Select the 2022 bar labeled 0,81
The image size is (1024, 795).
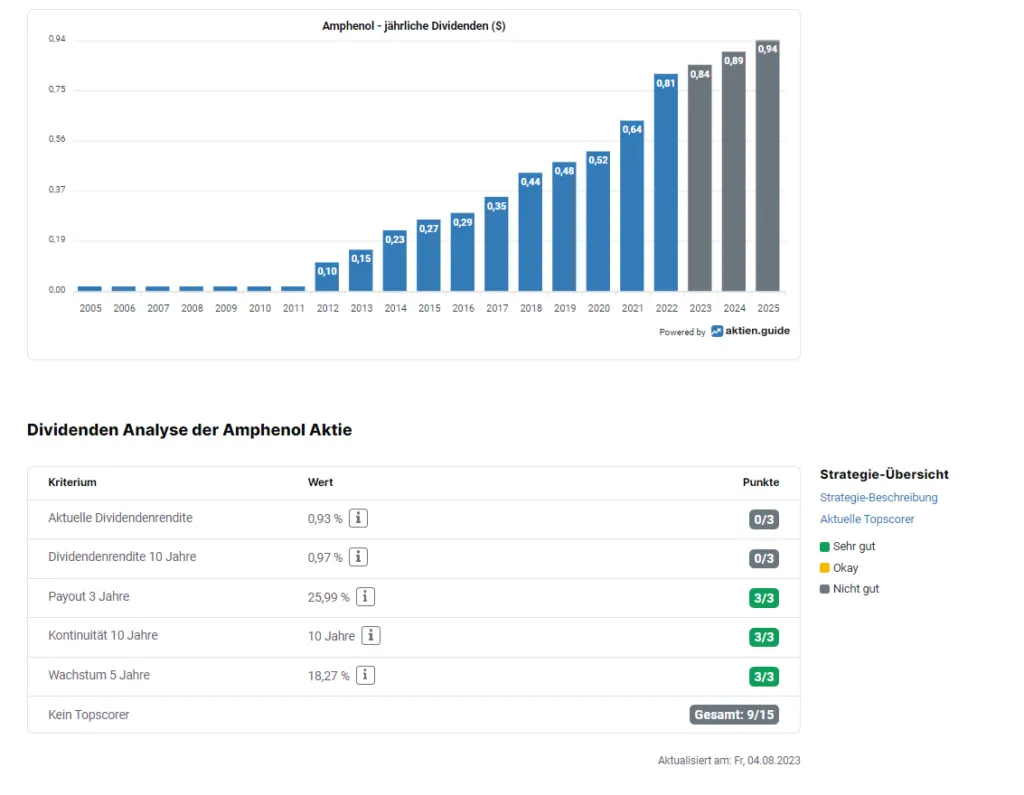click(665, 182)
